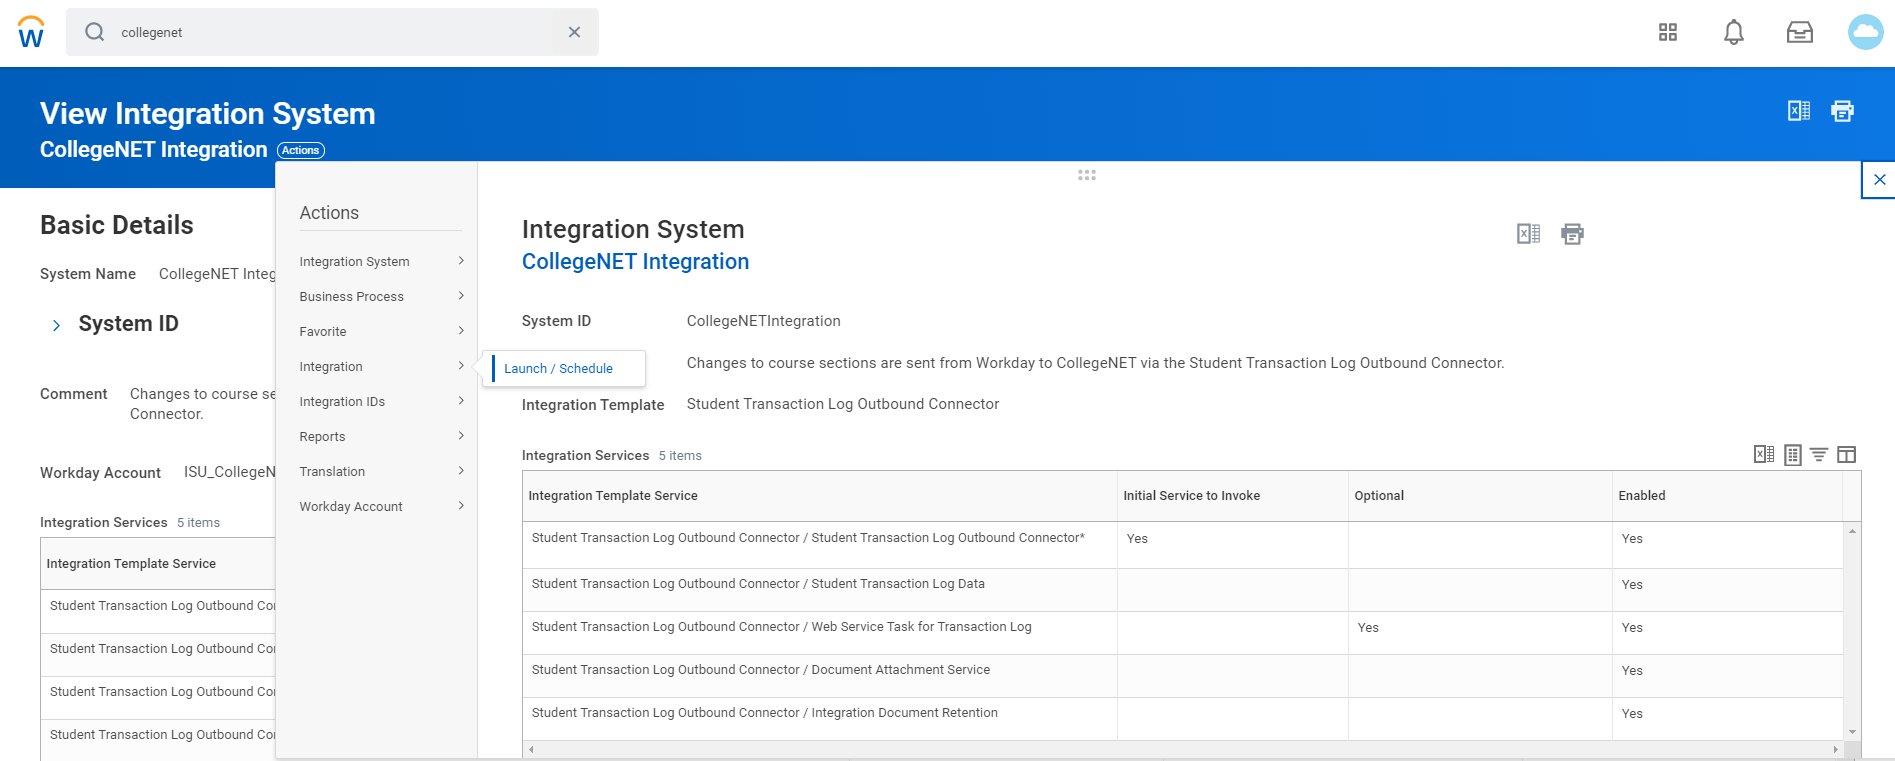Click the table vertical scrollbar up arrow
The height and width of the screenshot is (761, 1895).
click(1852, 531)
